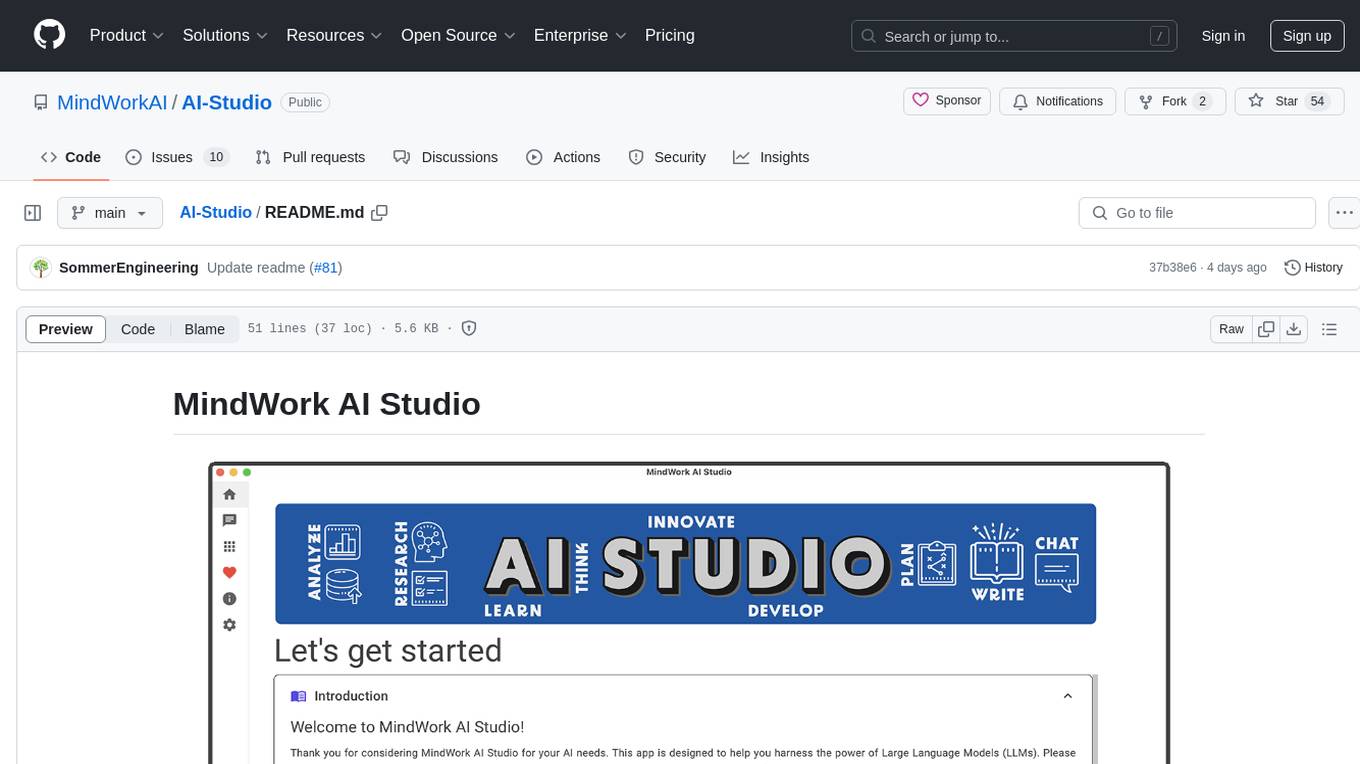Click the chat icon in app sidebar

[229, 520]
